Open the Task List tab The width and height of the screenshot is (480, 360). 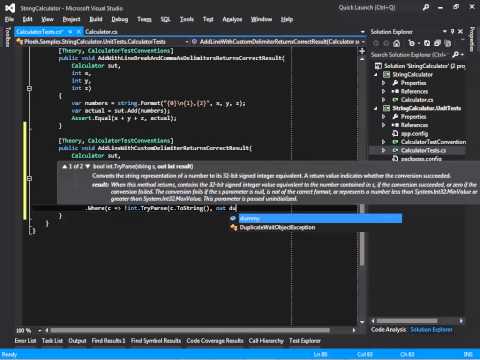coord(52,341)
